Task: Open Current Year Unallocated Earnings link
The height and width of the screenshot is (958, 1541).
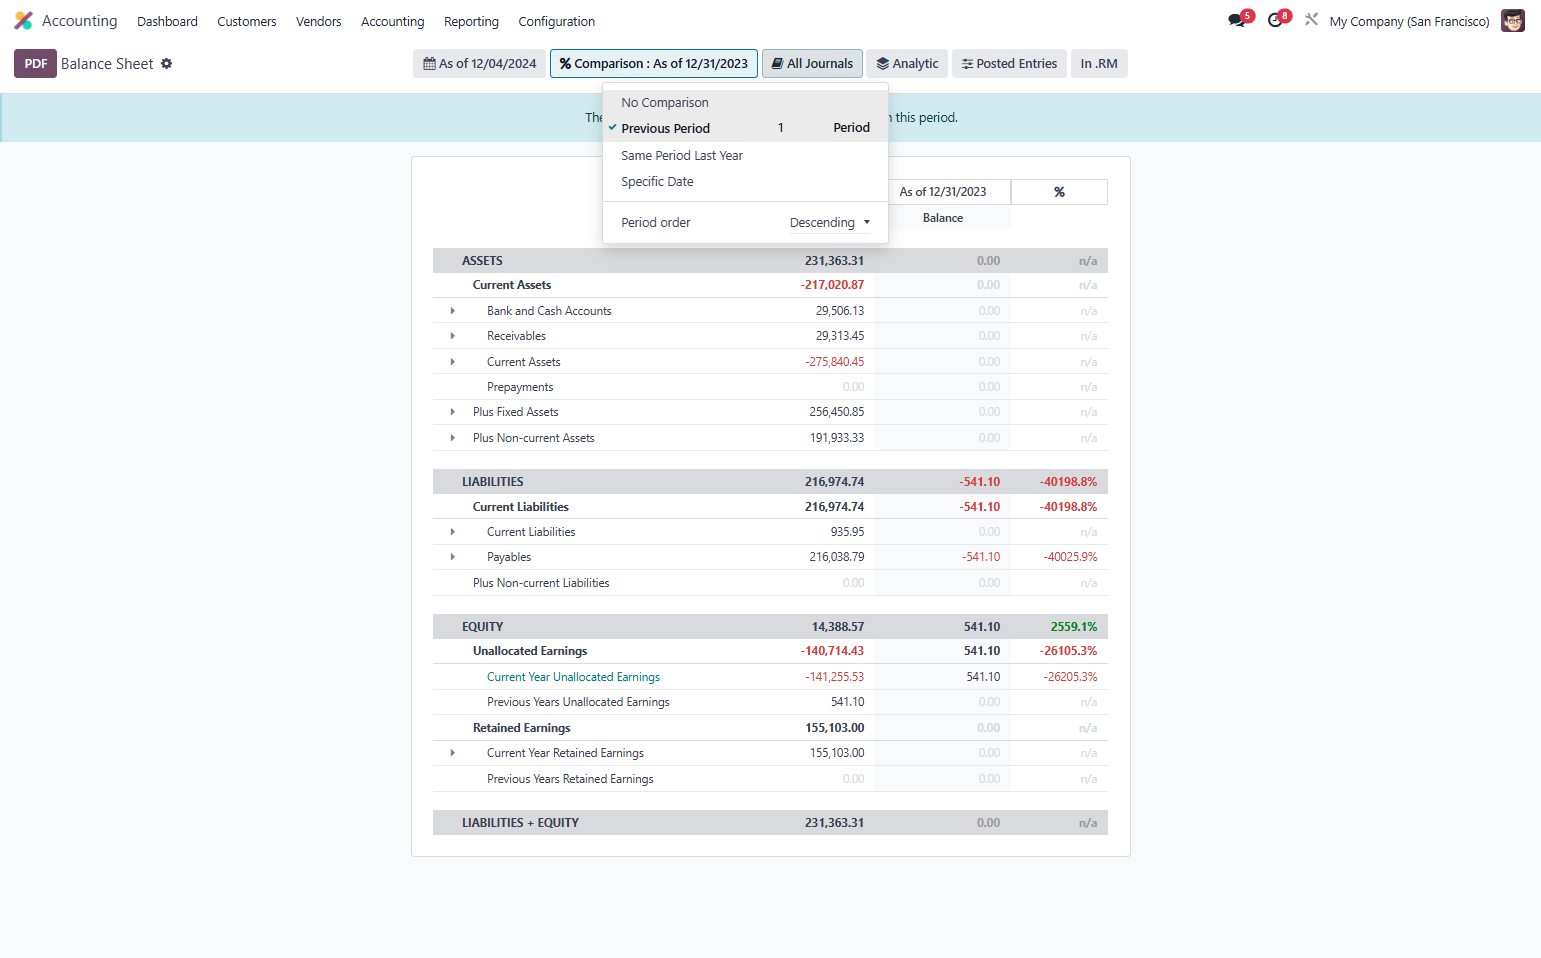Action: [573, 677]
